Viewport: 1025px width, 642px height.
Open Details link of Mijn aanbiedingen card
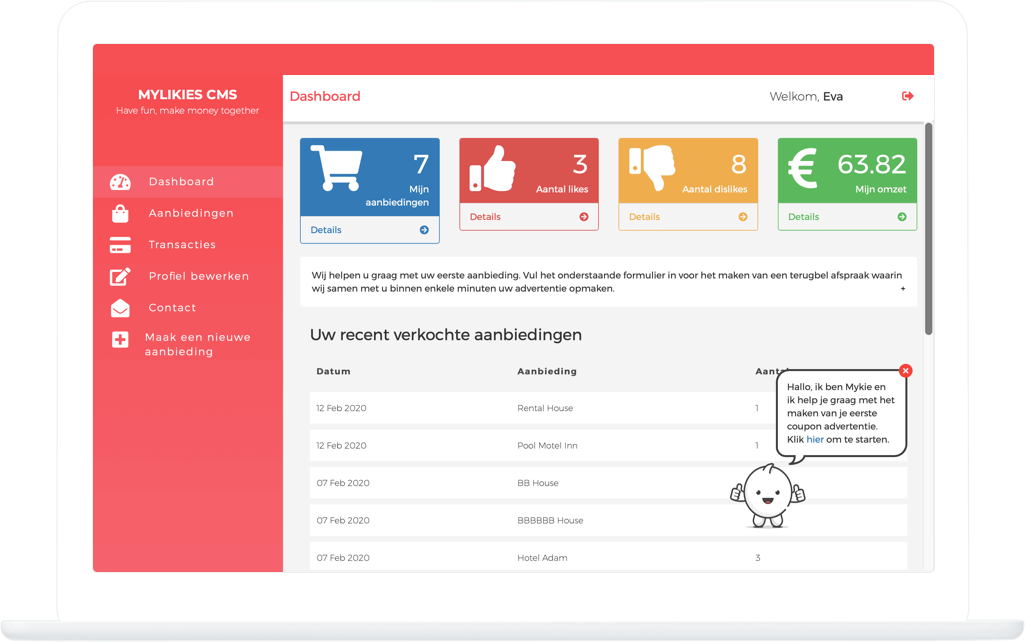click(x=326, y=230)
